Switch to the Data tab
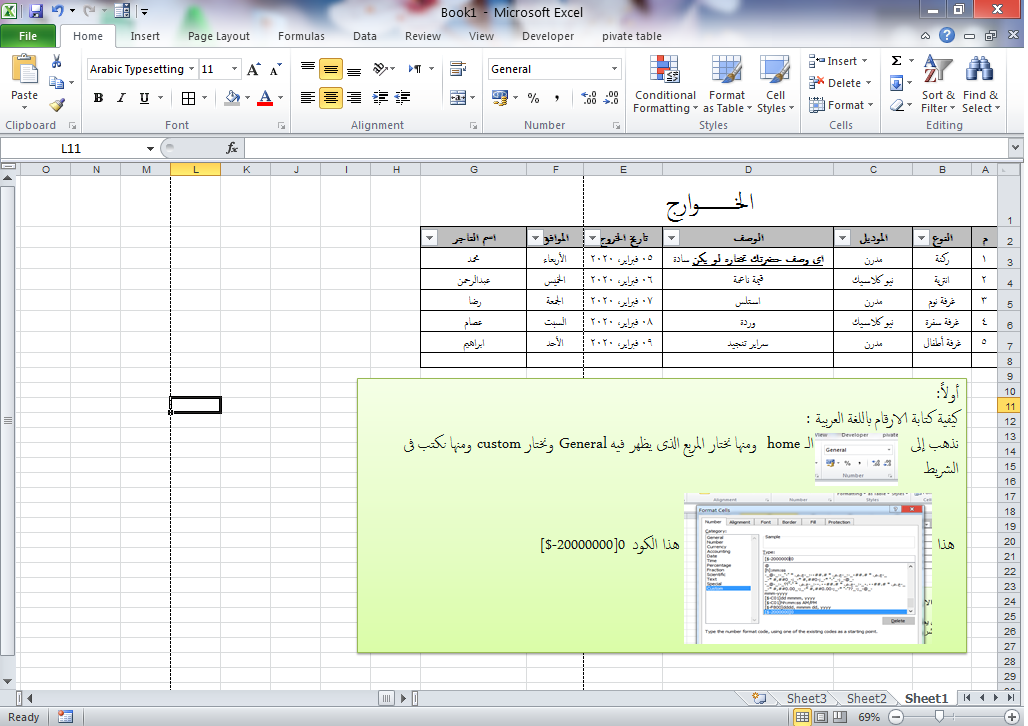The height and width of the screenshot is (726, 1028). 365,36
